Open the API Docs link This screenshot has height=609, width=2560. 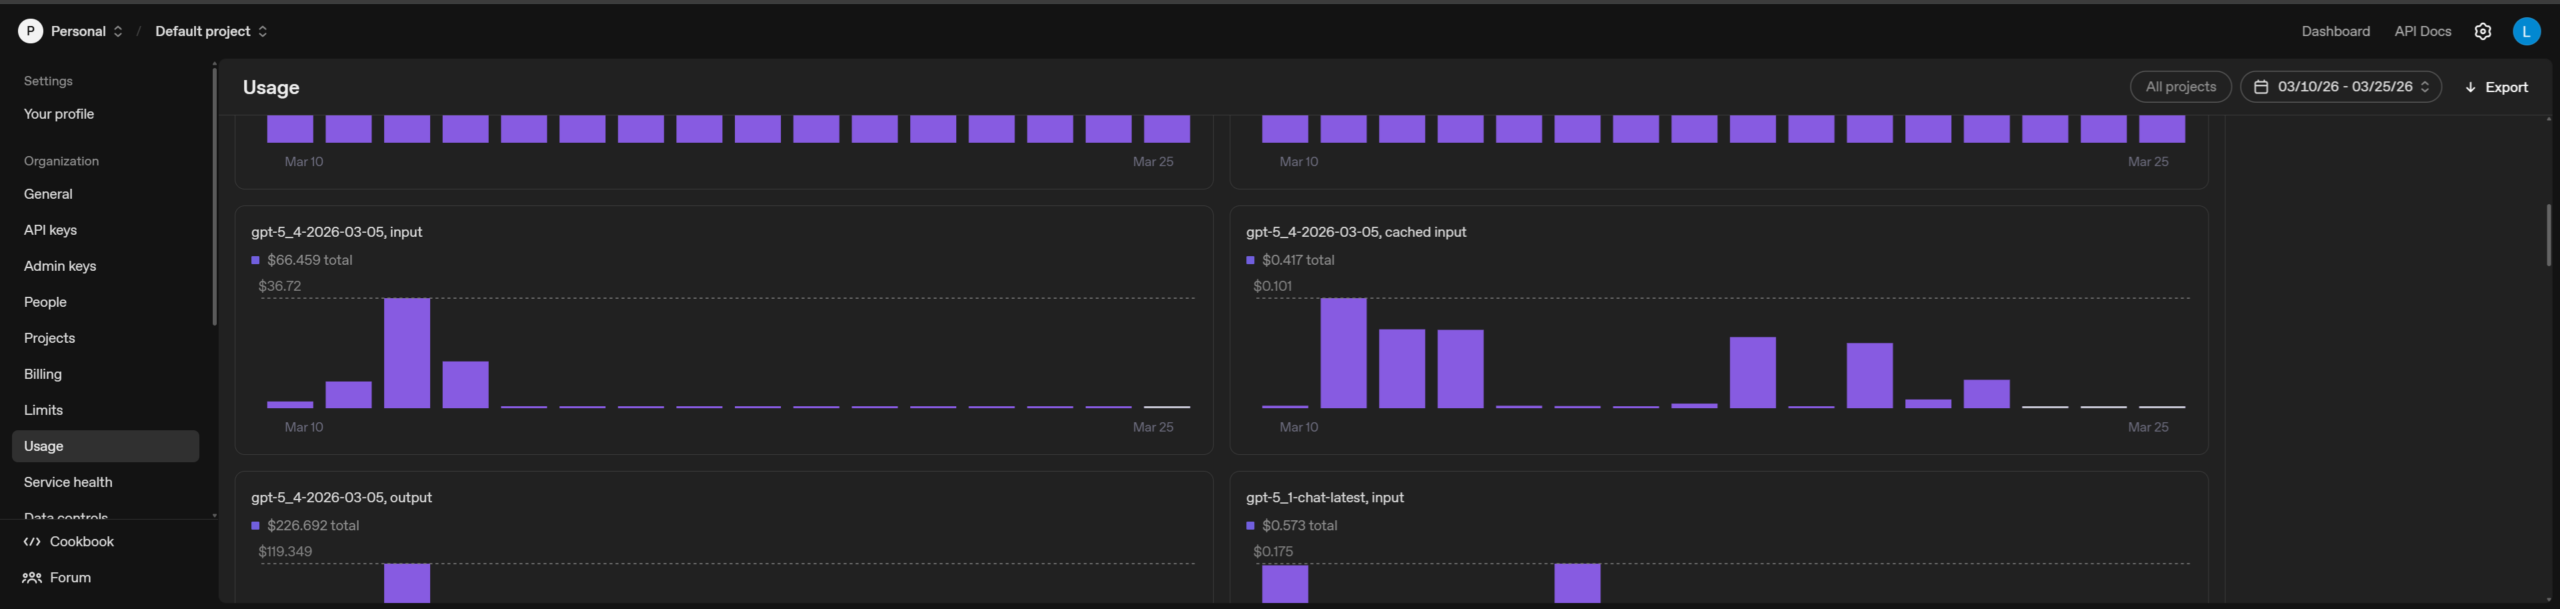(2422, 31)
